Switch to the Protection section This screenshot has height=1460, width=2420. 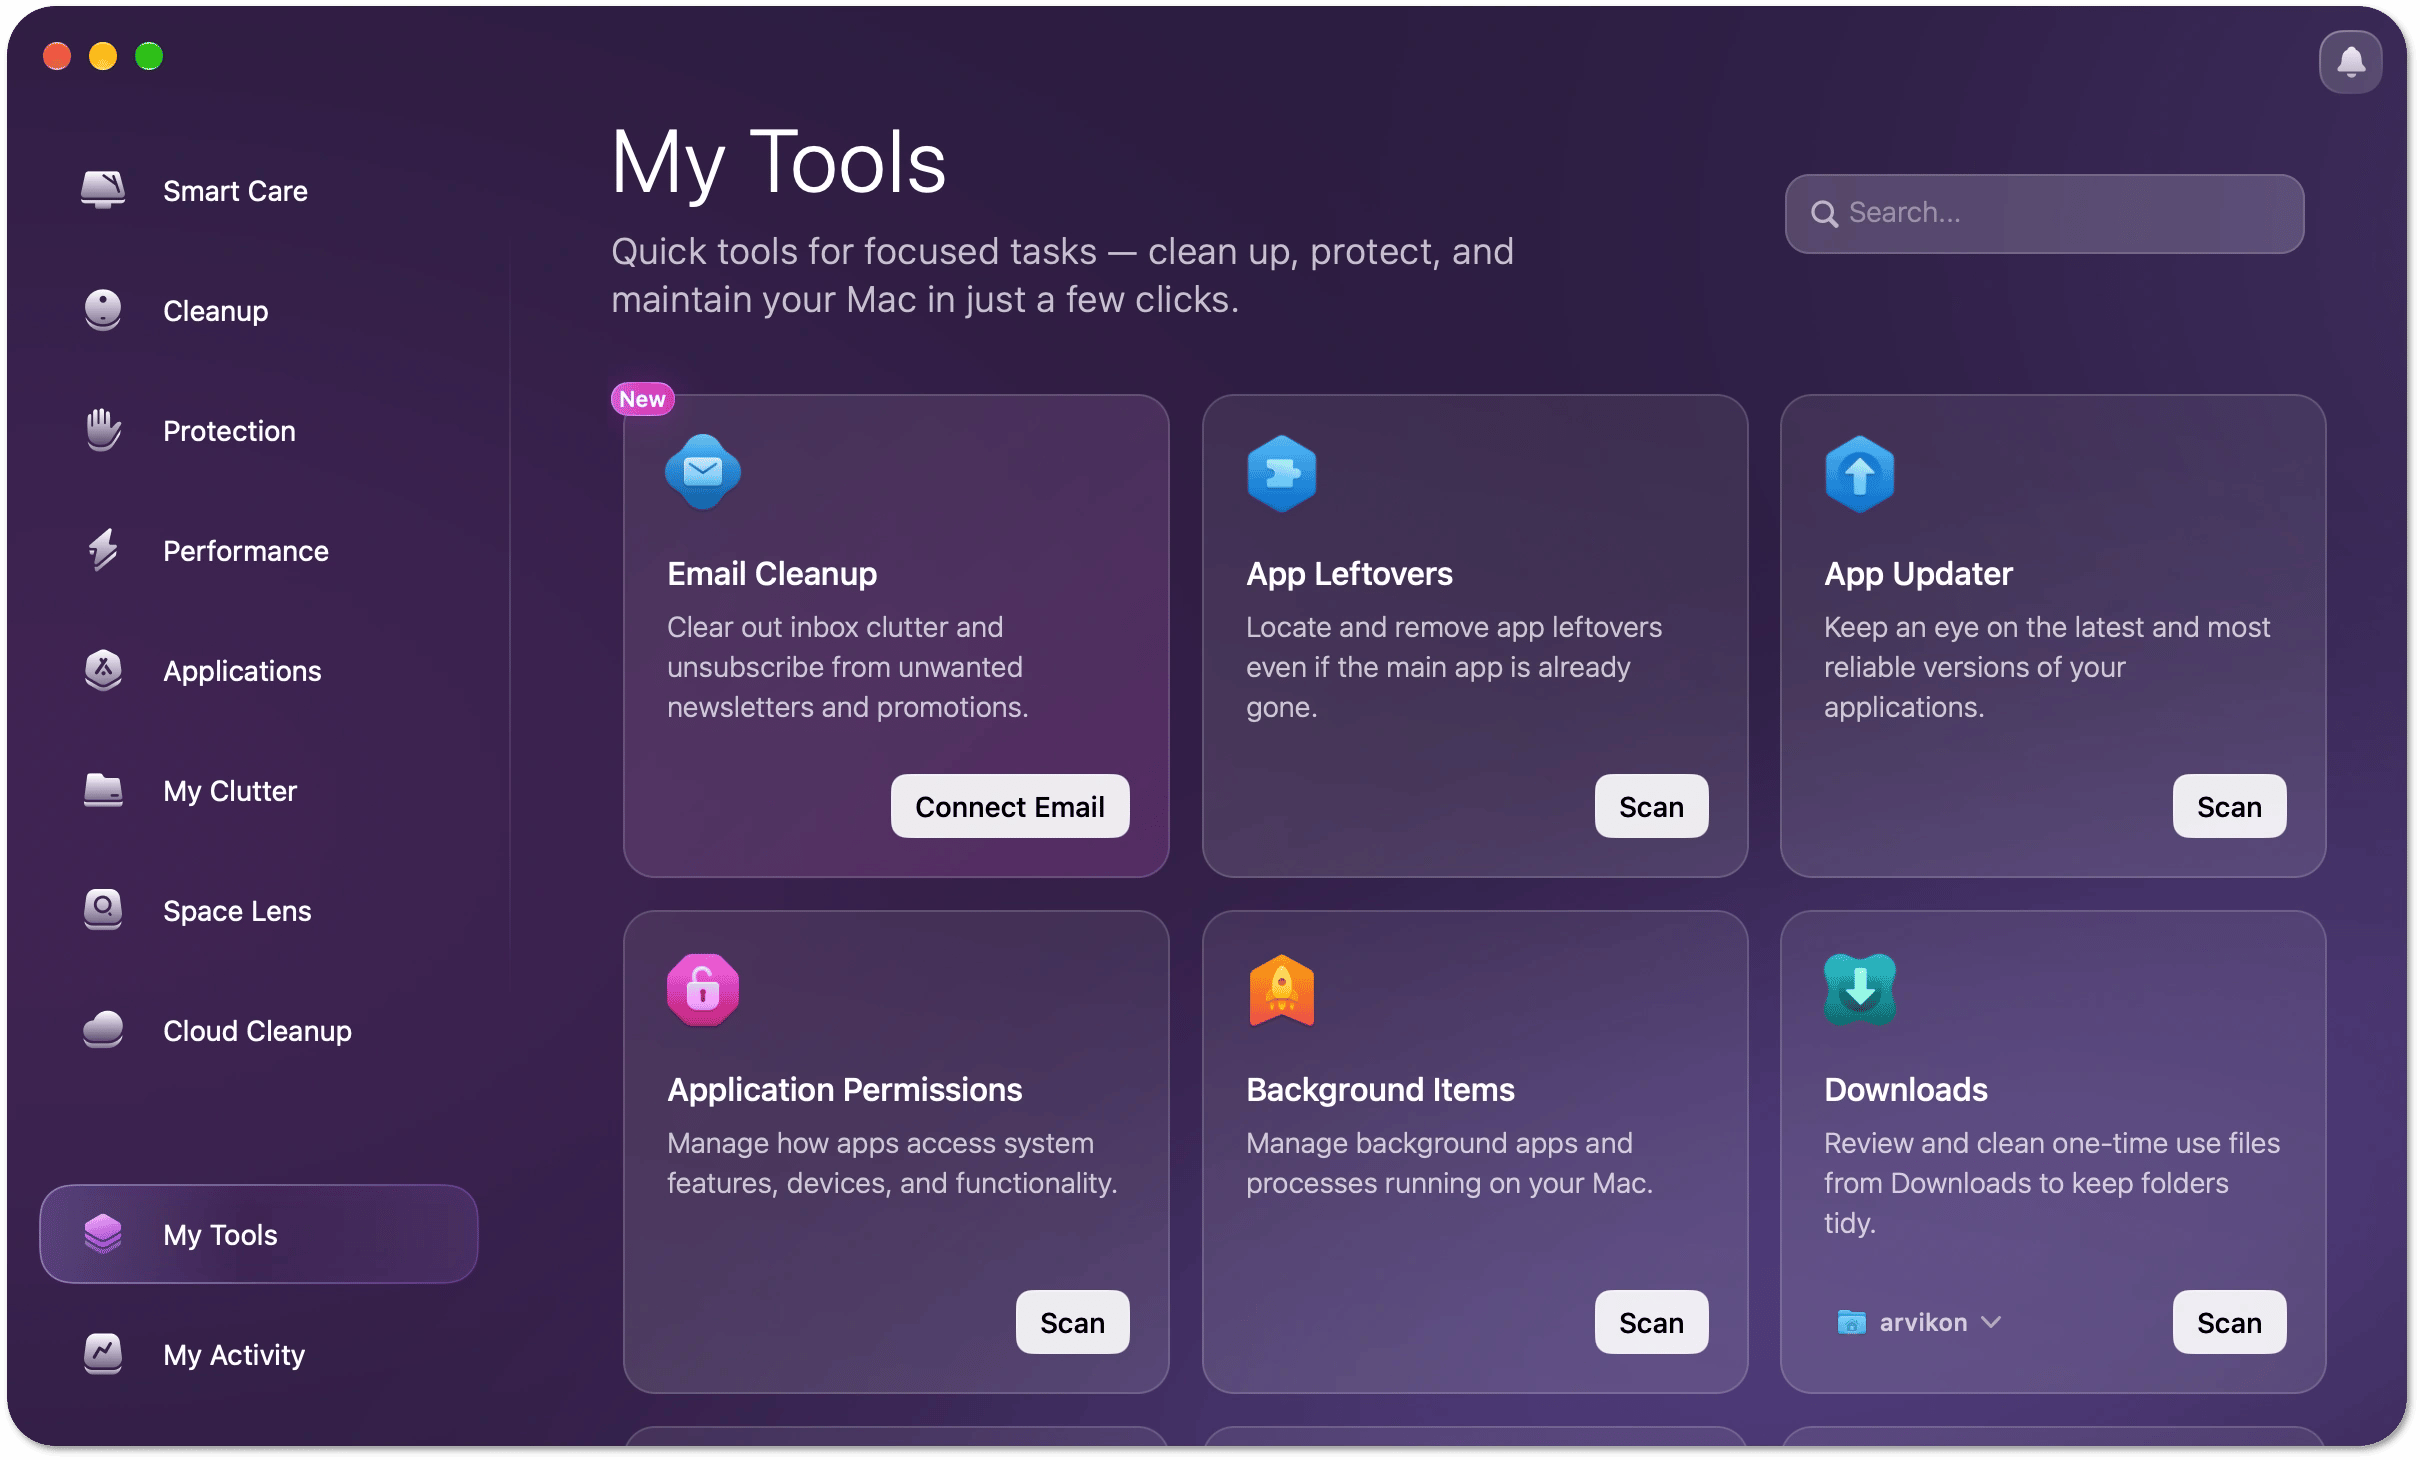(x=229, y=430)
